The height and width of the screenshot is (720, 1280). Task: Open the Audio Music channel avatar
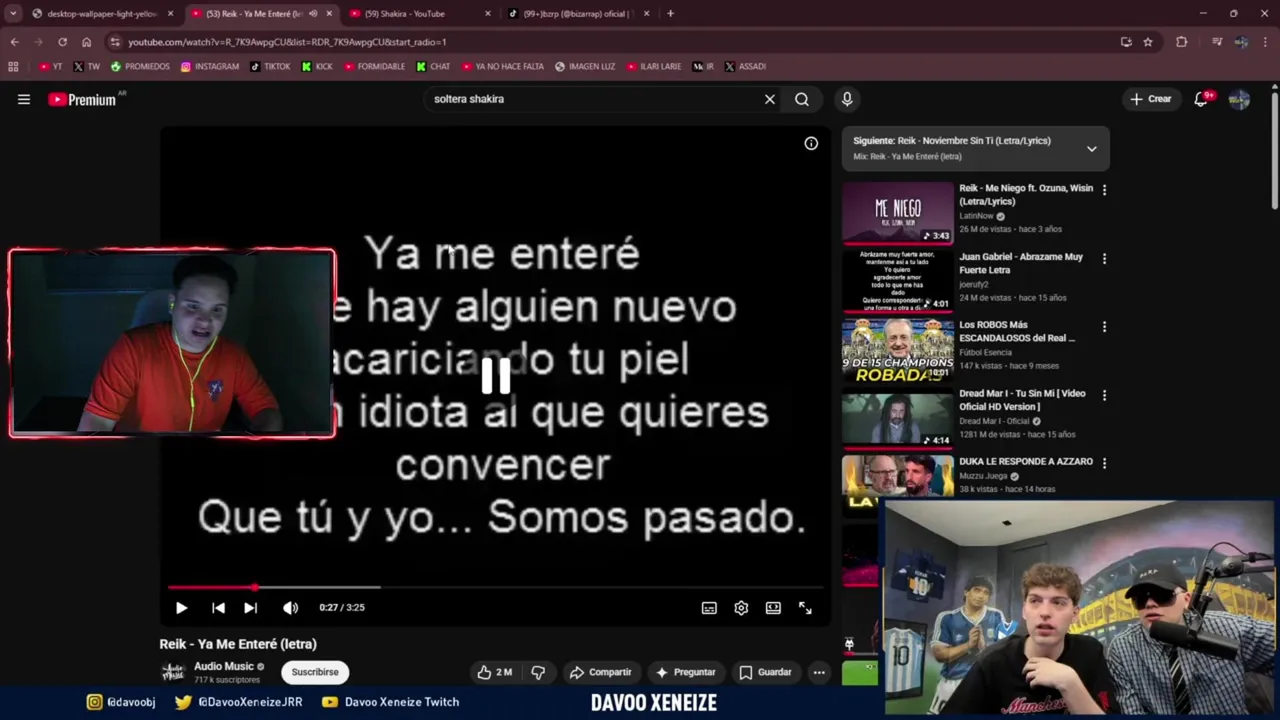tap(174, 672)
